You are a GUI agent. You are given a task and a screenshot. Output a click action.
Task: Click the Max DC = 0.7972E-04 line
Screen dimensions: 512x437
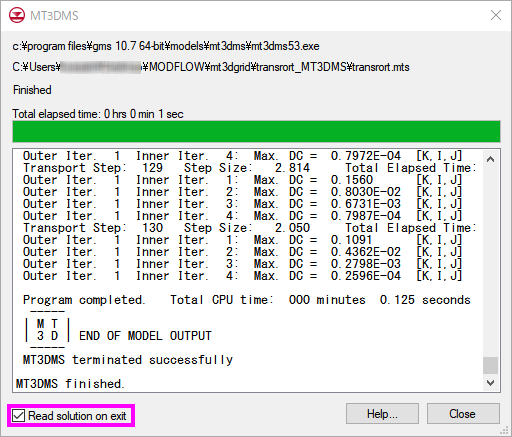pos(242,156)
